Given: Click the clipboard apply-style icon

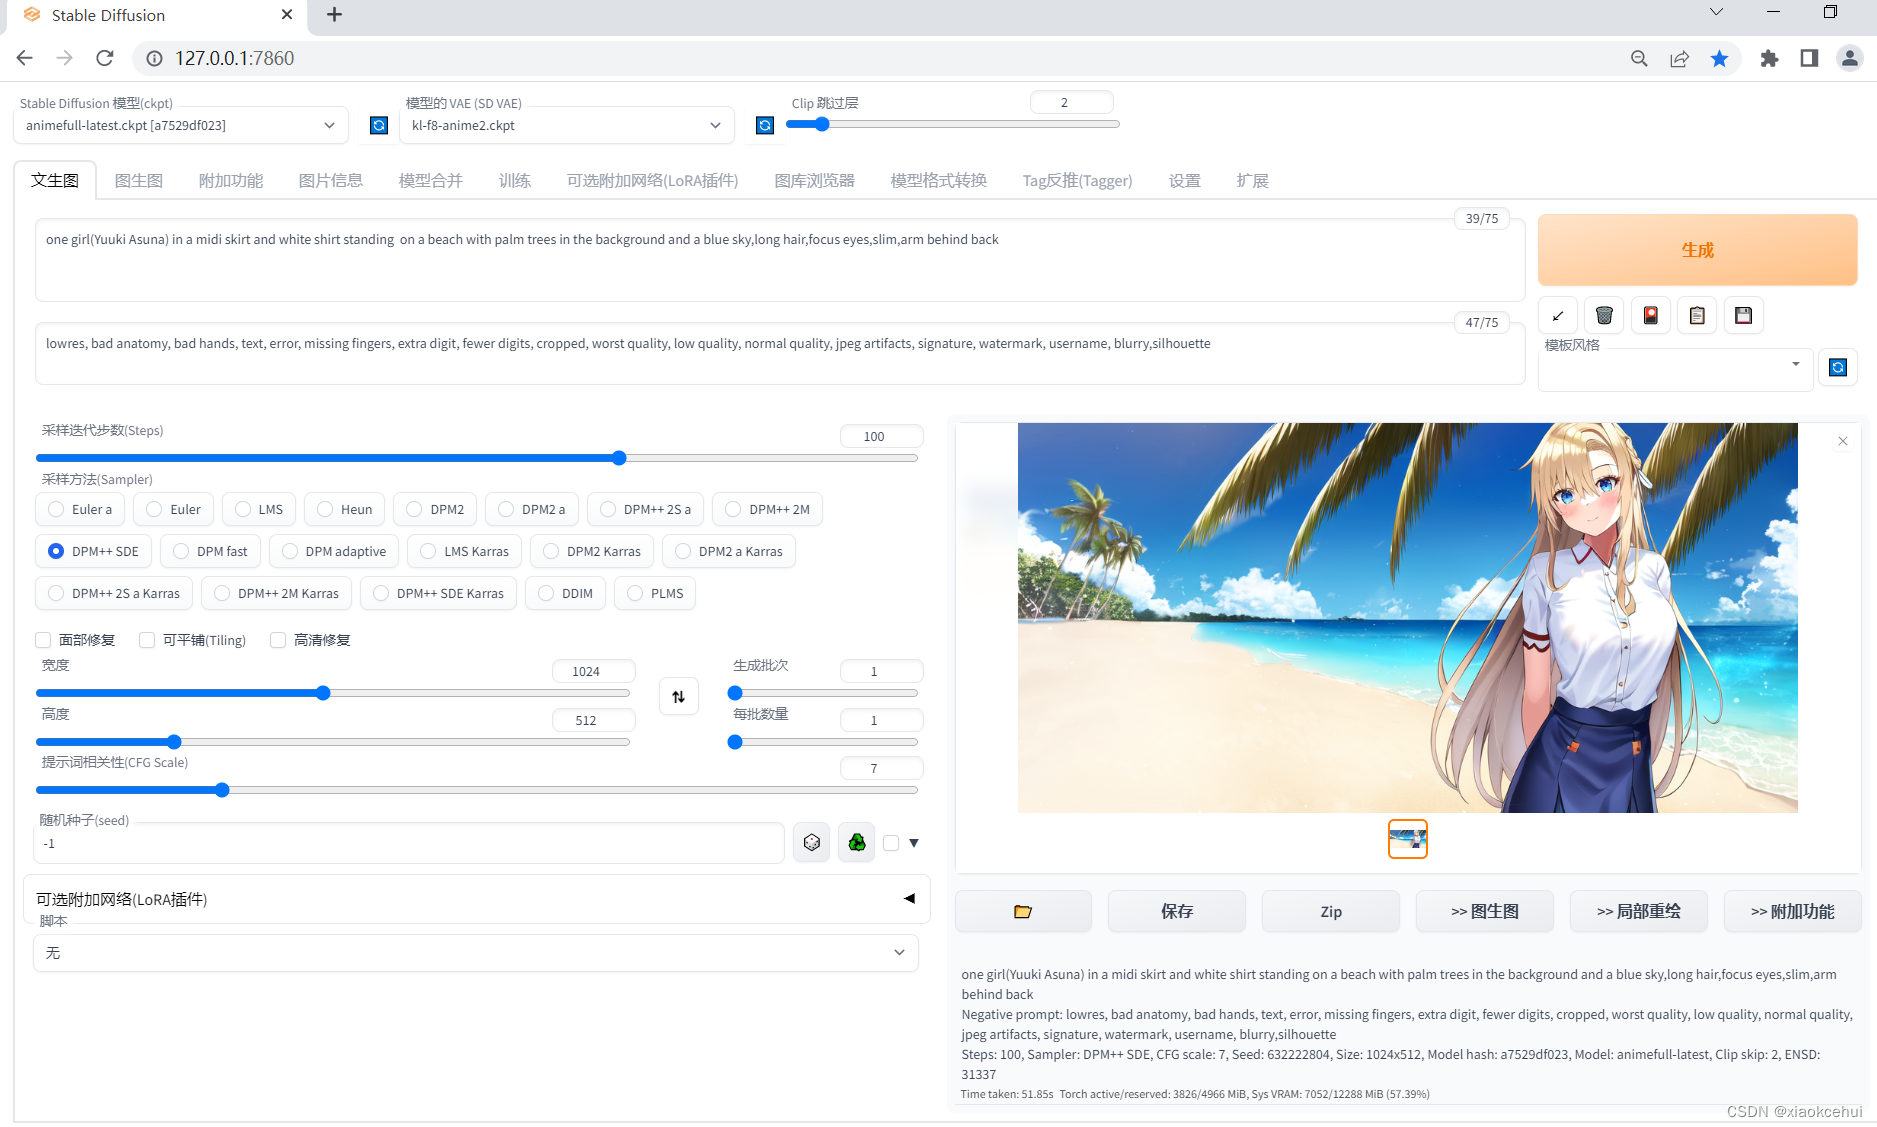Looking at the screenshot, I should pos(1697,316).
